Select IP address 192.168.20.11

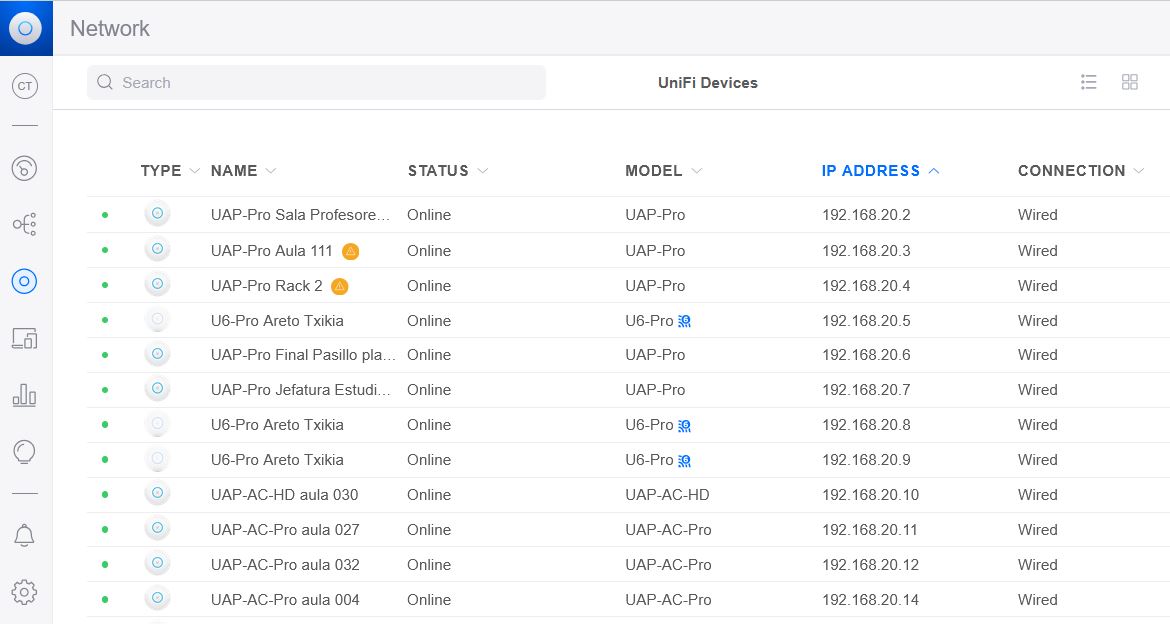[870, 530]
